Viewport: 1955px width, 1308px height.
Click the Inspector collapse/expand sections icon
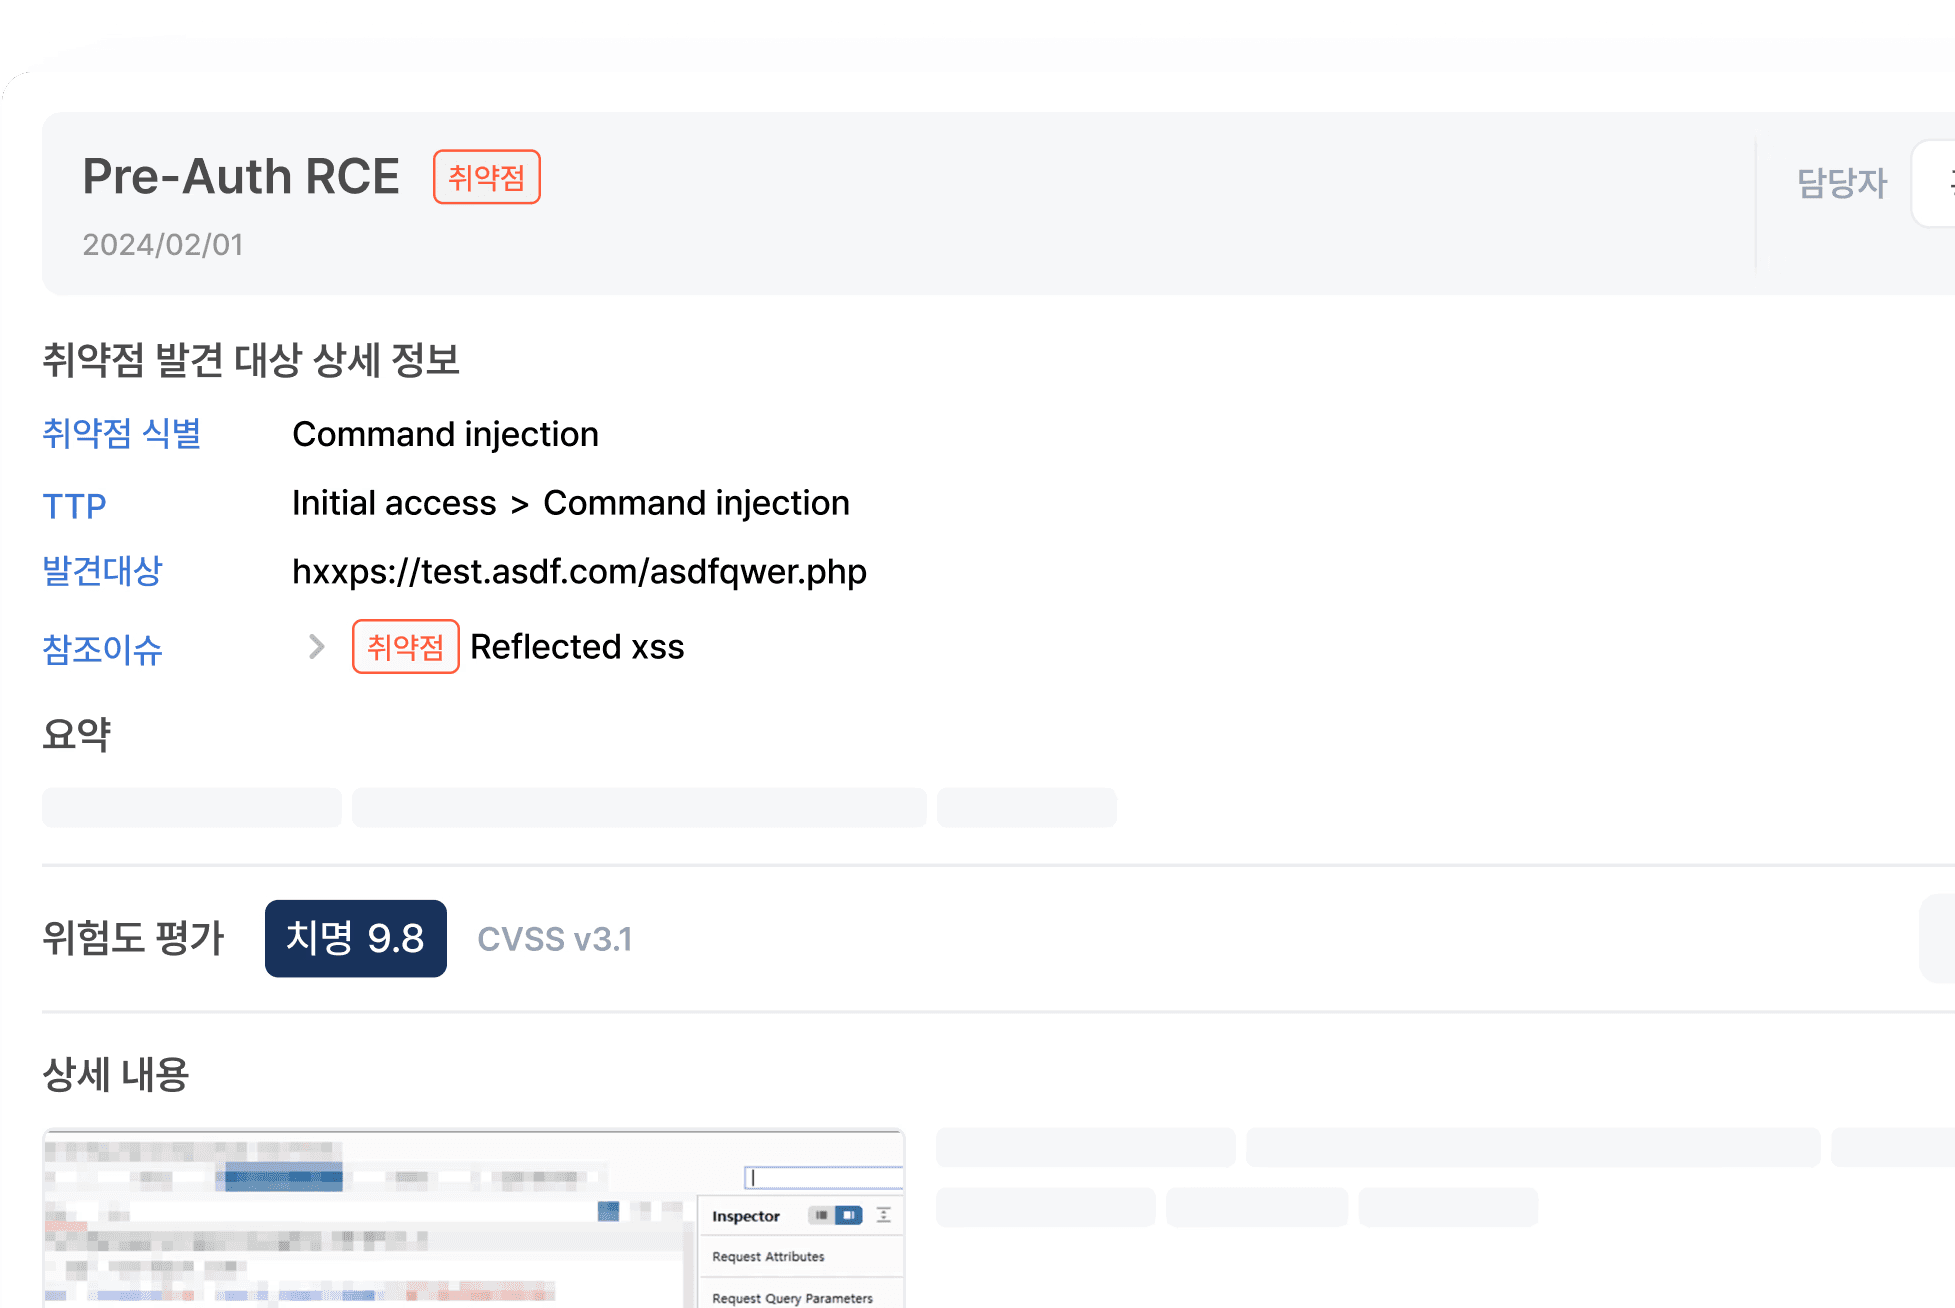tap(884, 1215)
